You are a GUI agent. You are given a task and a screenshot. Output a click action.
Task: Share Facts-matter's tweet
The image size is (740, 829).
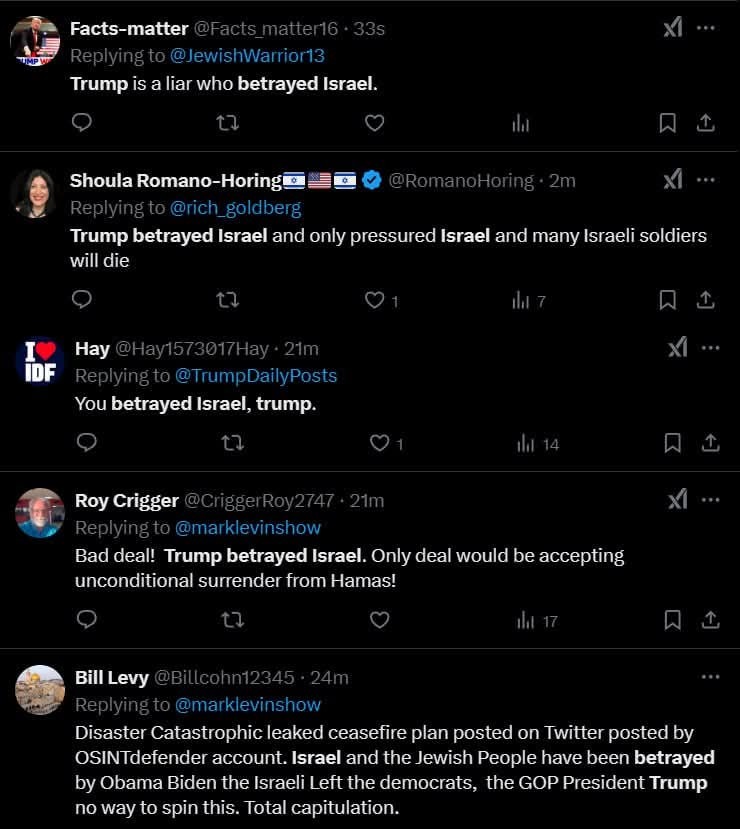tap(705, 122)
